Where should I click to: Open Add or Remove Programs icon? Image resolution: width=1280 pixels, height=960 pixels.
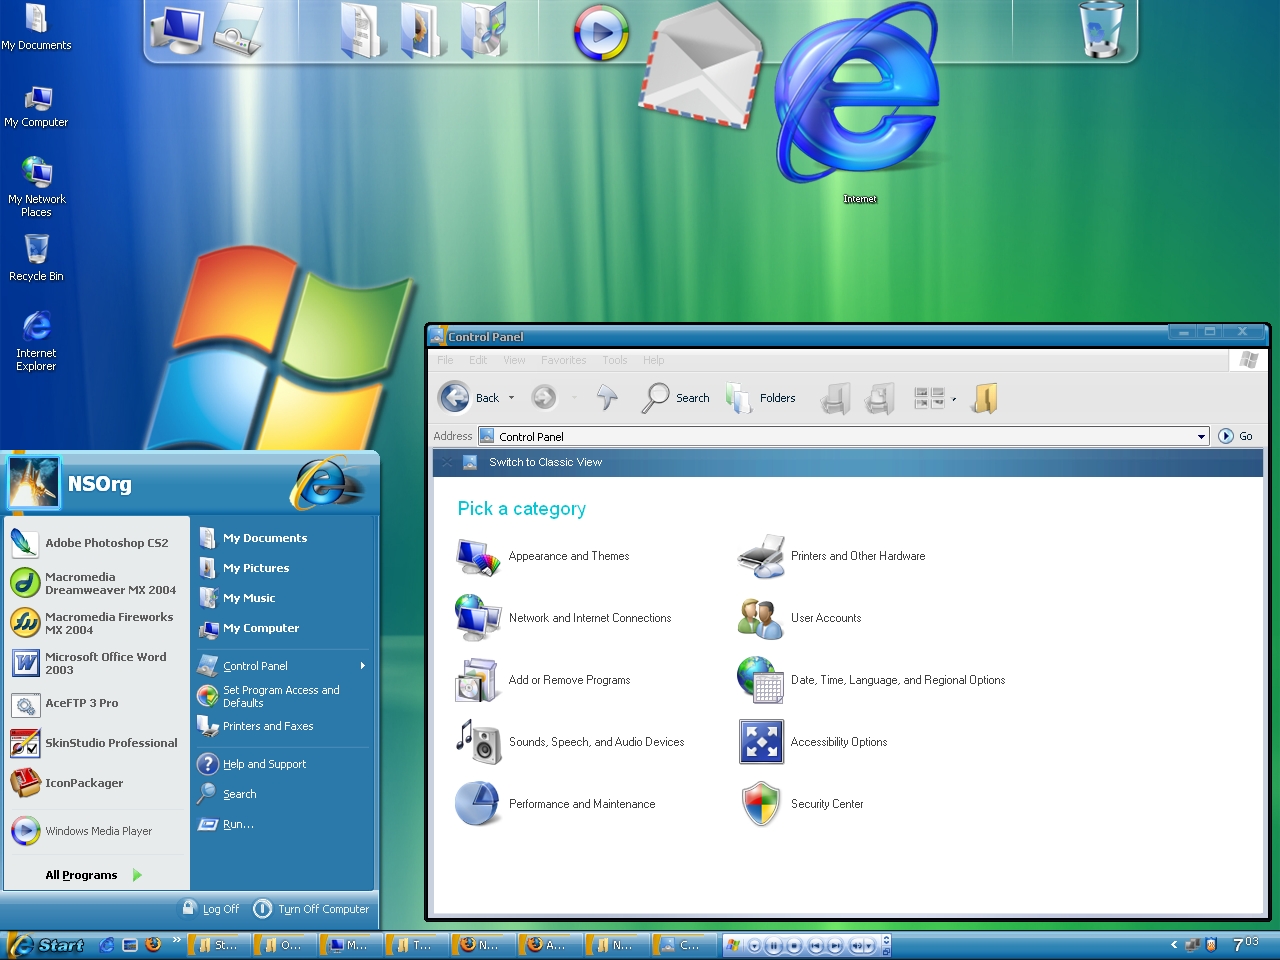tap(477, 680)
